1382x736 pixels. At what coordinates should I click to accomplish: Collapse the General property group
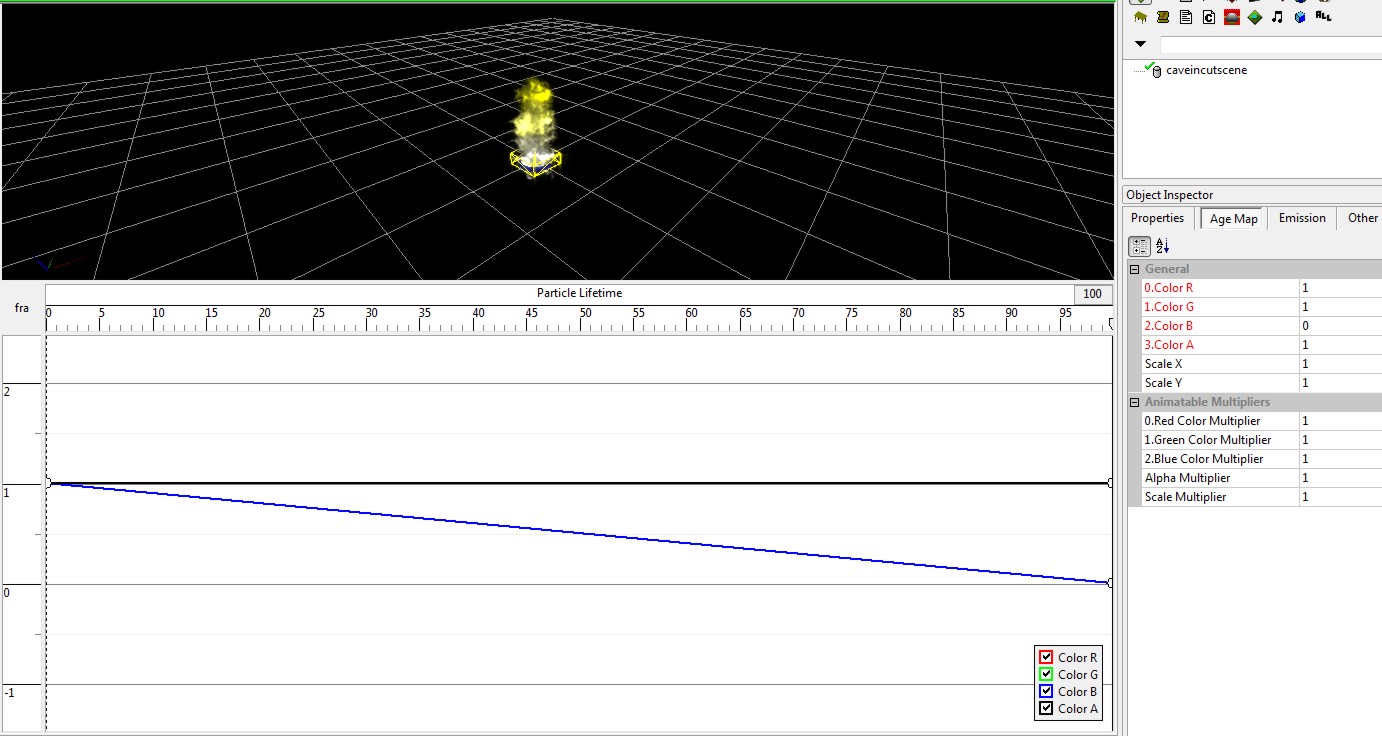[x=1135, y=269]
